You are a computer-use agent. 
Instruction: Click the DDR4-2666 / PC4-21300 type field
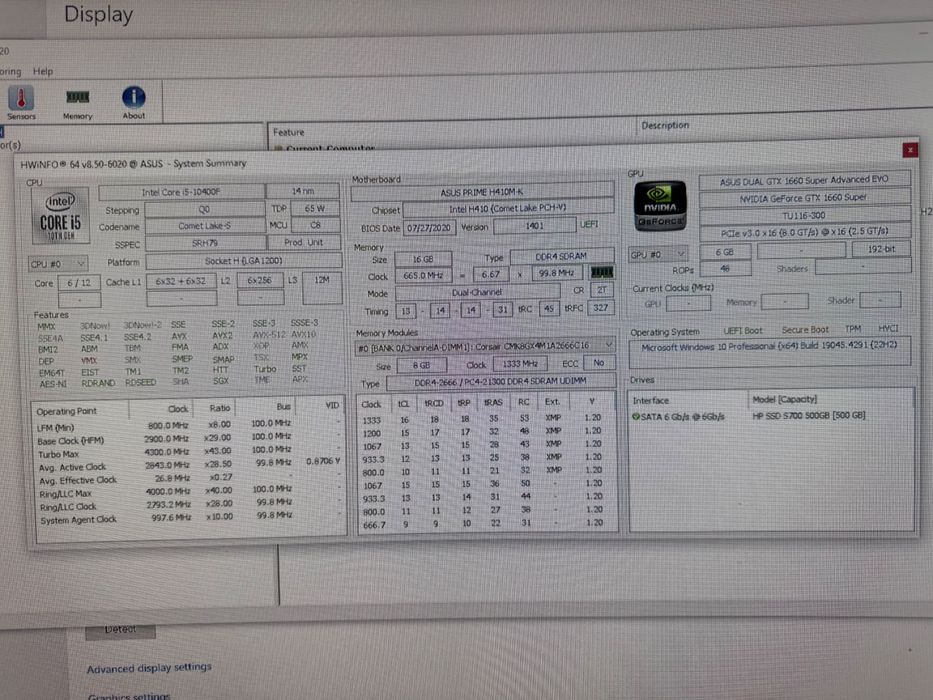500,381
